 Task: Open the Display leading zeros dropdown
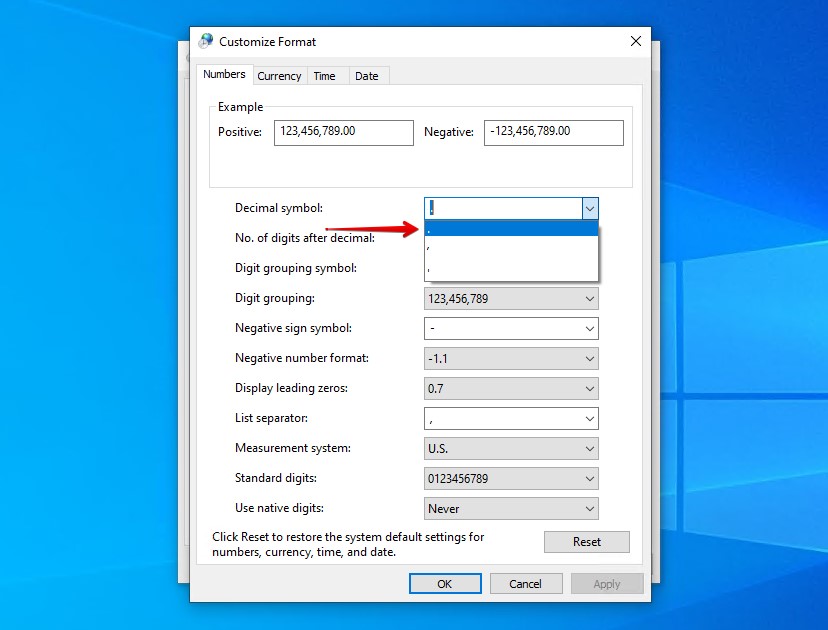tap(589, 388)
